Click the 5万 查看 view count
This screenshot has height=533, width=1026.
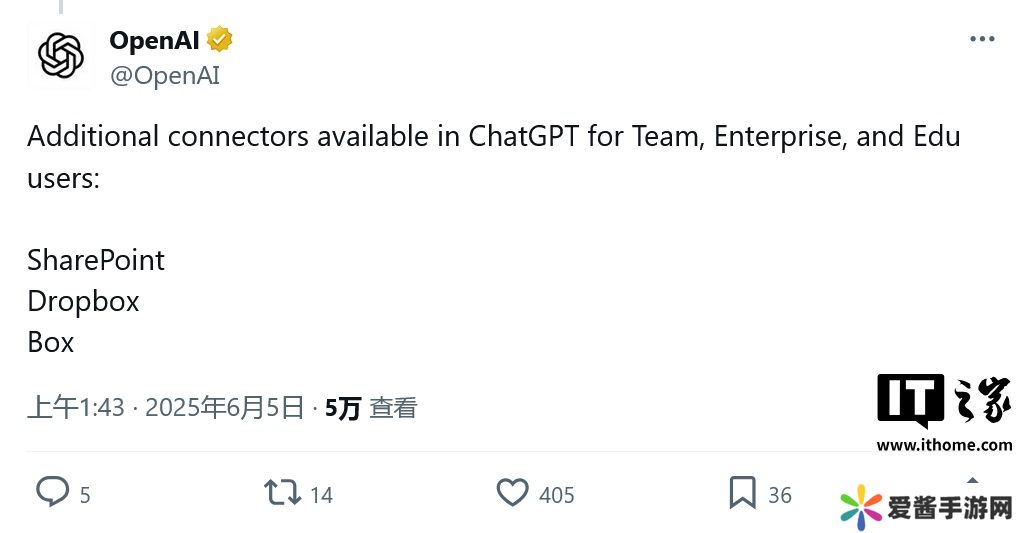tap(370, 408)
